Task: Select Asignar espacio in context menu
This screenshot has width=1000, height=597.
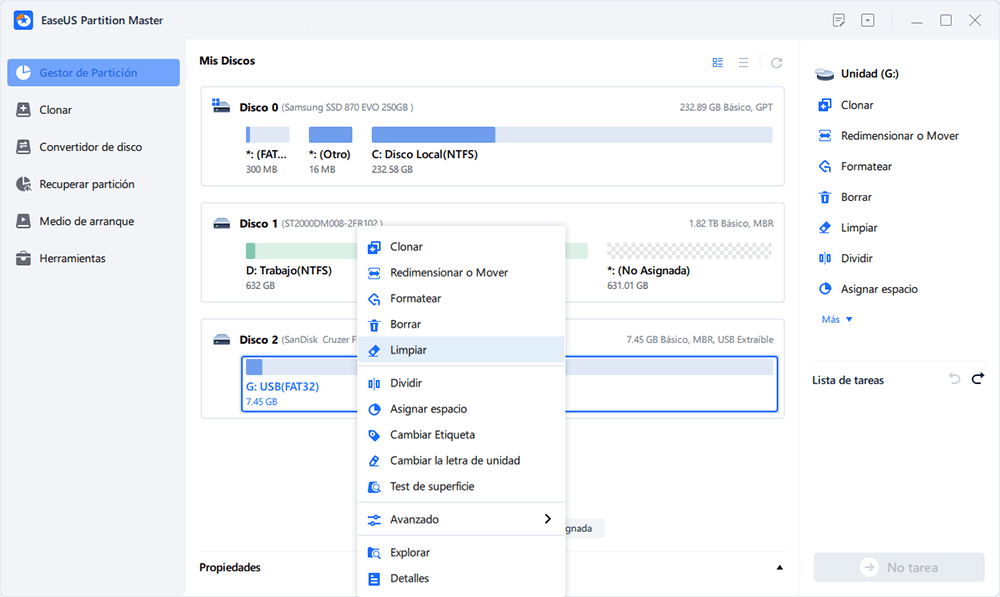Action: (461, 409)
